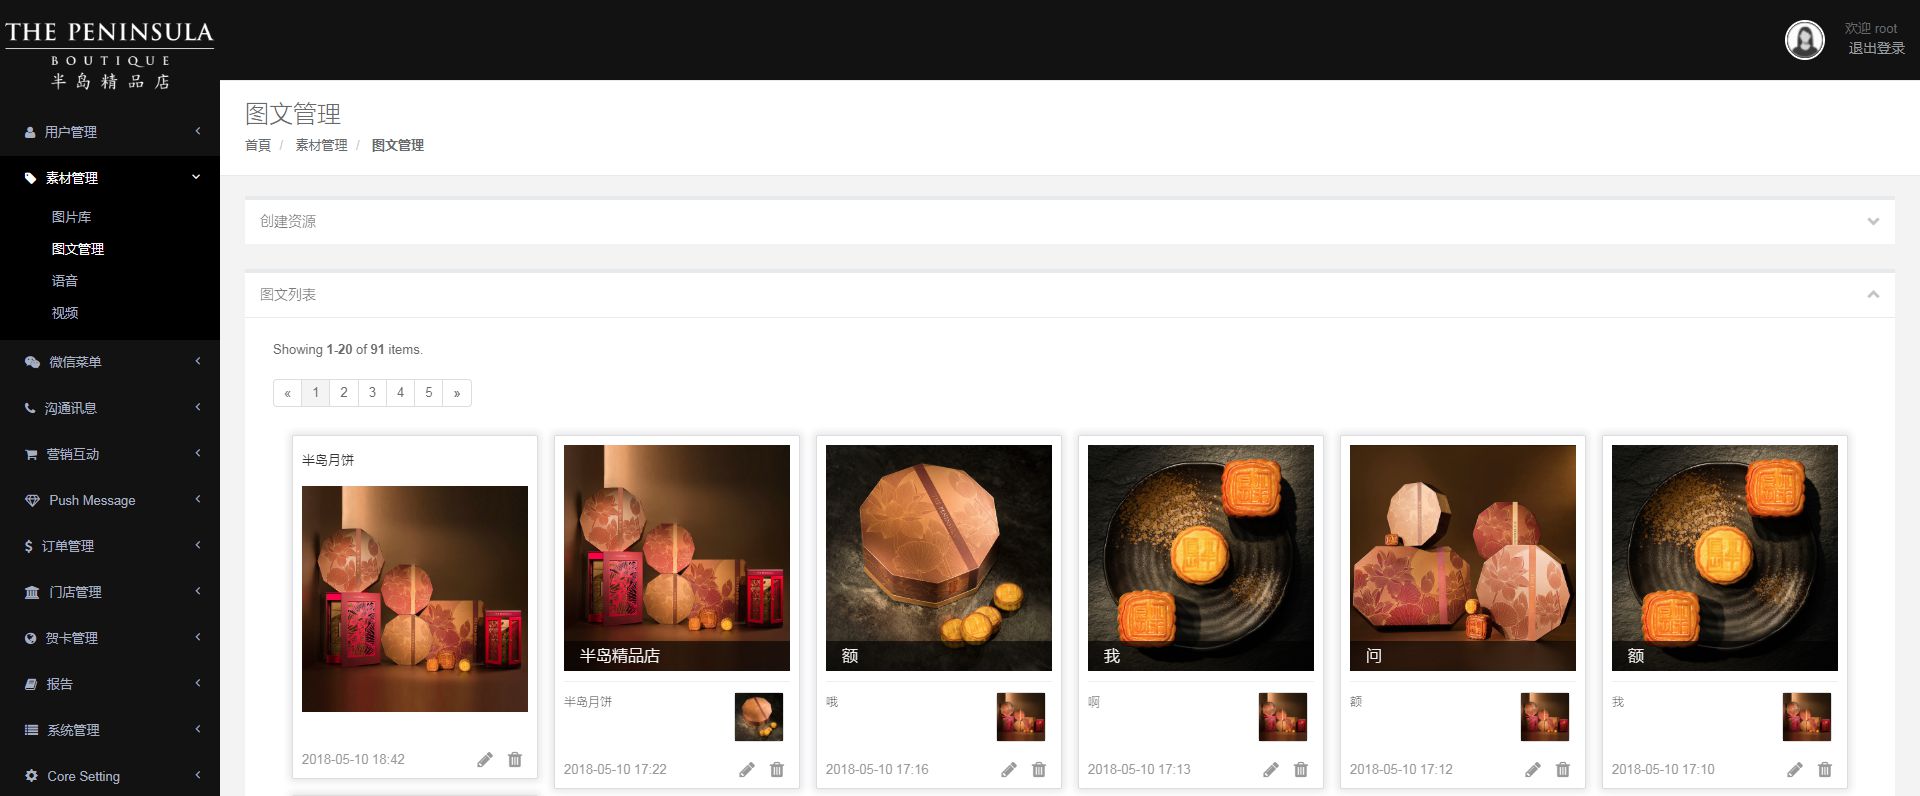Viewport: 1920px width, 796px height.
Task: Go to 首頁 via breadcrumb
Action: pos(258,145)
